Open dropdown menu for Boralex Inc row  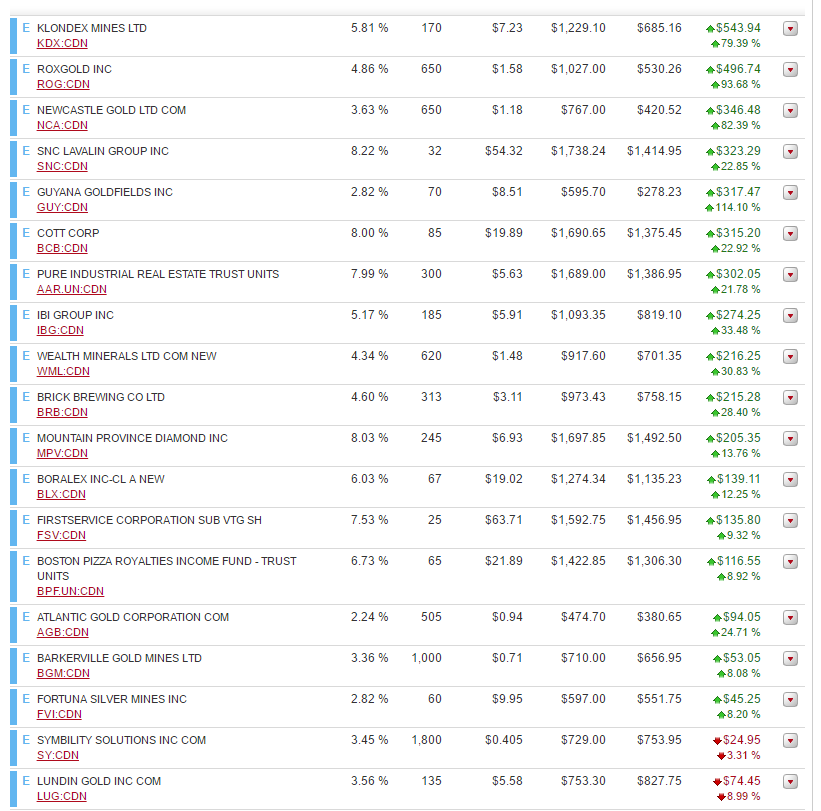790,480
